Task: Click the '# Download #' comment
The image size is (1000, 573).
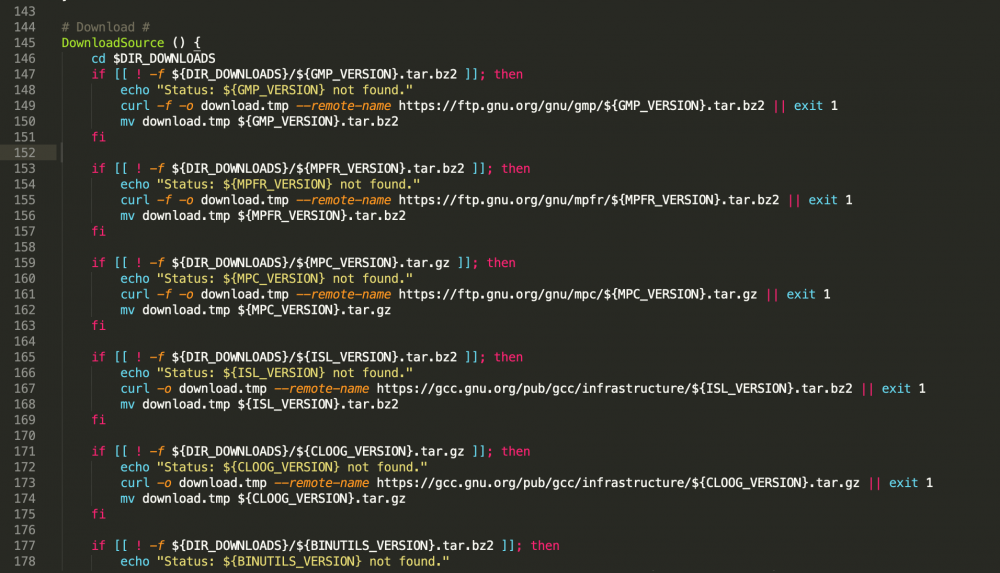Action: pyautogui.click(x=106, y=27)
